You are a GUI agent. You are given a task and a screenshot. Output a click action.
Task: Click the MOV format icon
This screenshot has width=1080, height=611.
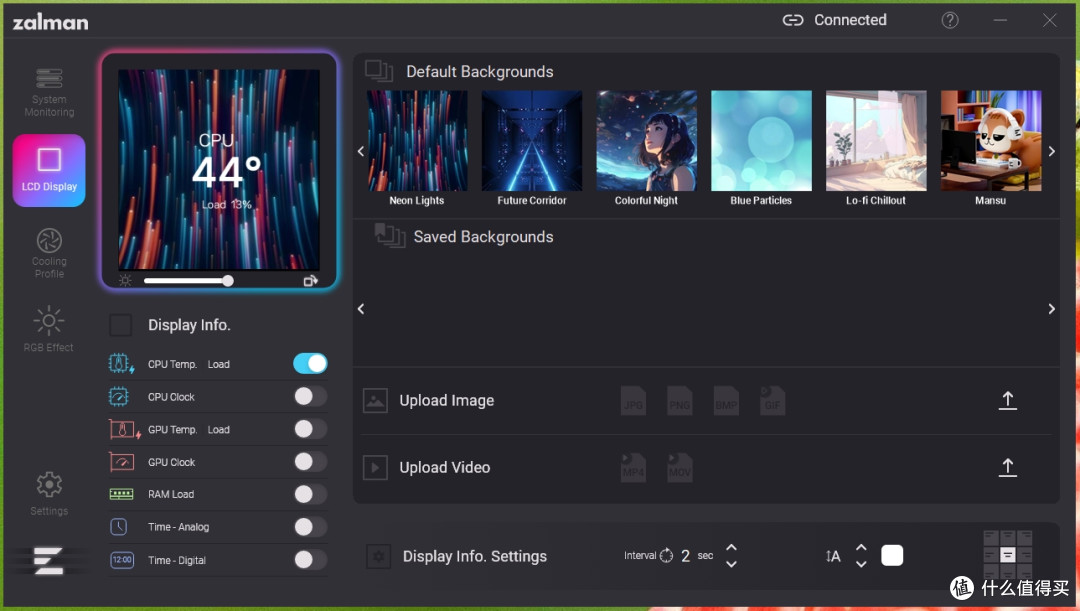tap(679, 468)
